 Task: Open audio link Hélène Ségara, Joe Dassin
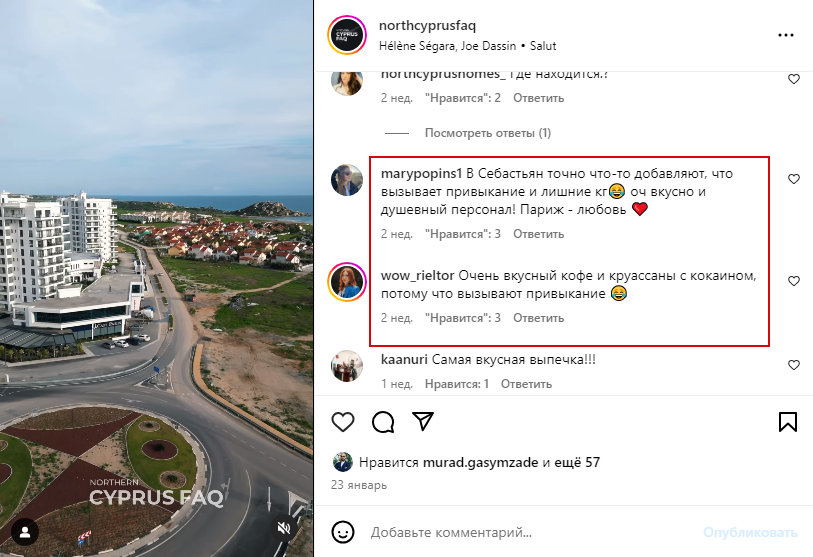[447, 46]
